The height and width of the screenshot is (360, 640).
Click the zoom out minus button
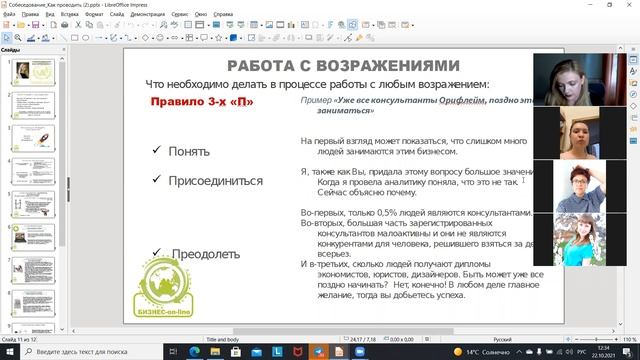[x=576, y=340]
